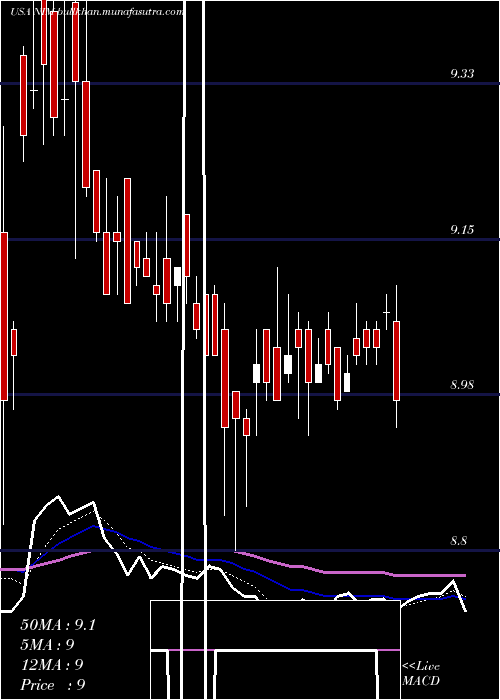Viewport: 500px width, 700px height.
Task: Click the munafasutra.com header text
Action: [x=96, y=12]
